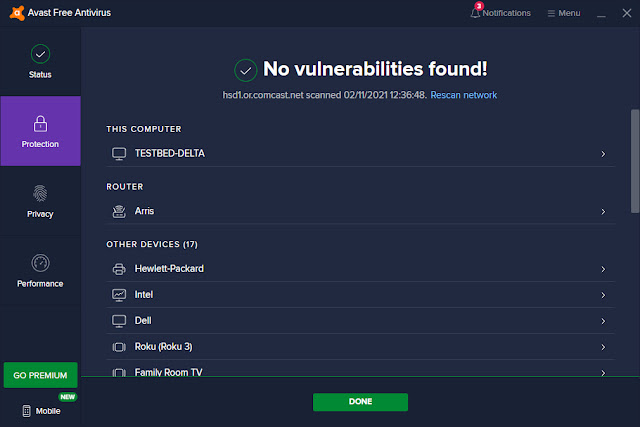Image resolution: width=640 pixels, height=427 pixels.
Task: Click the NEW badge above Mobile
Action: coord(67,397)
